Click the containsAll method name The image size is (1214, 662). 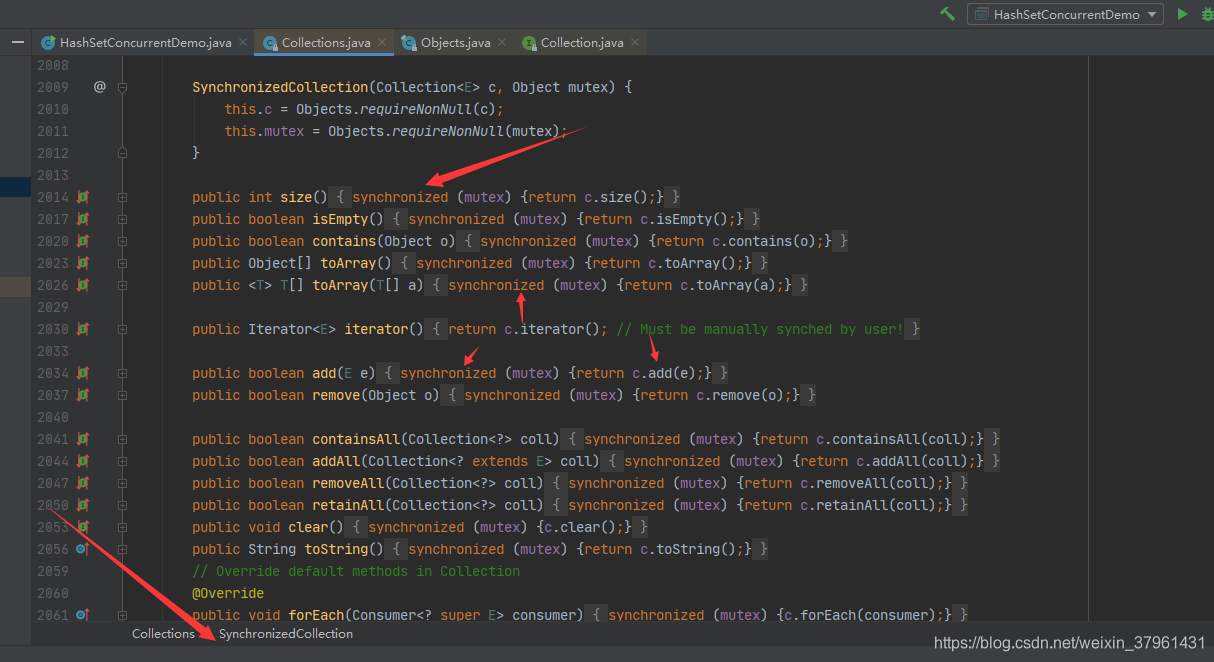pyautogui.click(x=356, y=439)
